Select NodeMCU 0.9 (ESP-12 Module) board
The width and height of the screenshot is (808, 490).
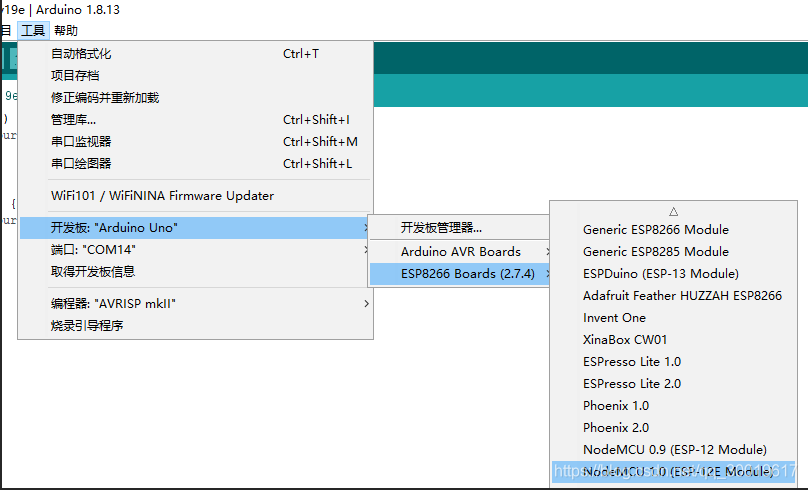click(x=673, y=450)
